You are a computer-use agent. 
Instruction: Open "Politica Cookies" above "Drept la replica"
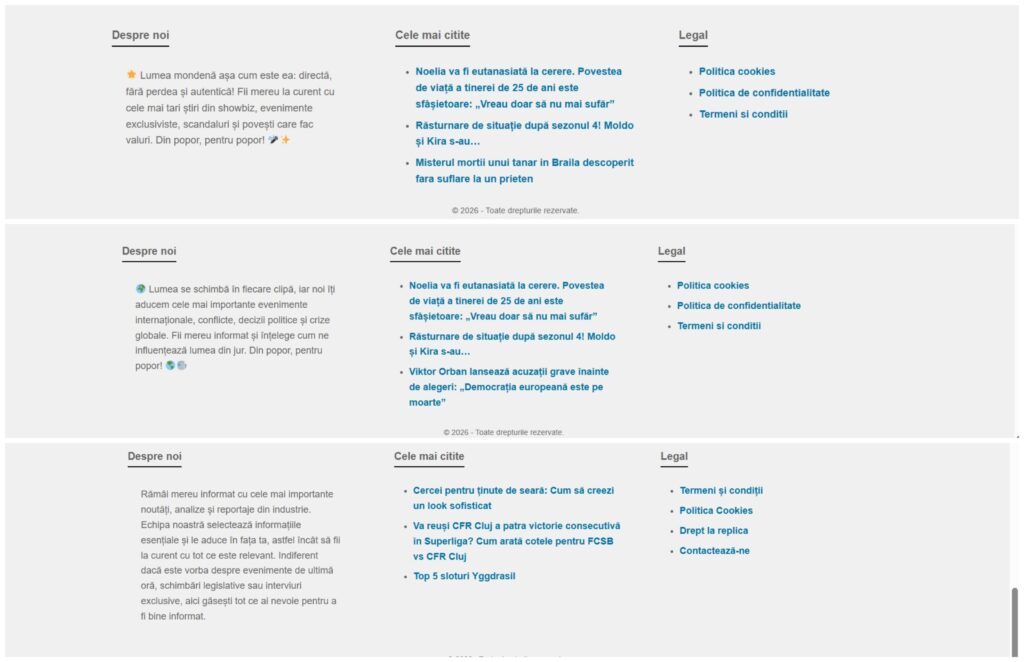(x=716, y=511)
